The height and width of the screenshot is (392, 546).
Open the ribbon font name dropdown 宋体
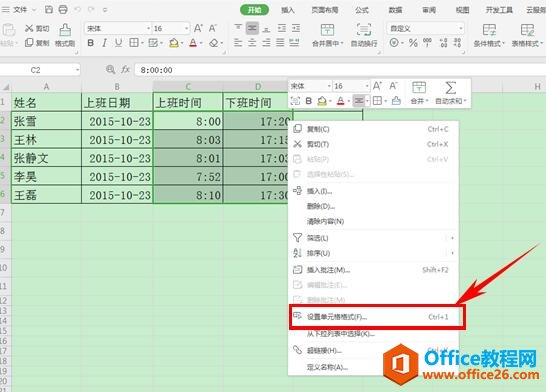pyautogui.click(x=149, y=28)
